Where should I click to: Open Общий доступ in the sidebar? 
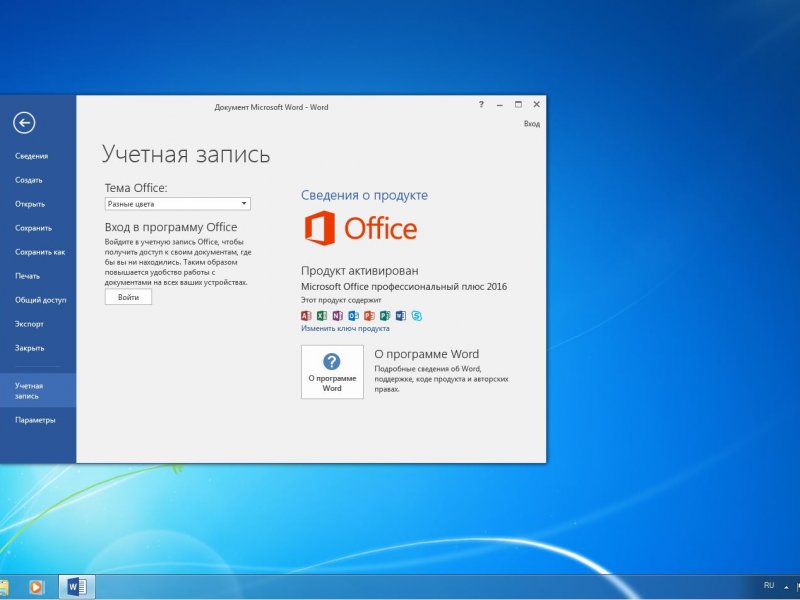point(41,300)
